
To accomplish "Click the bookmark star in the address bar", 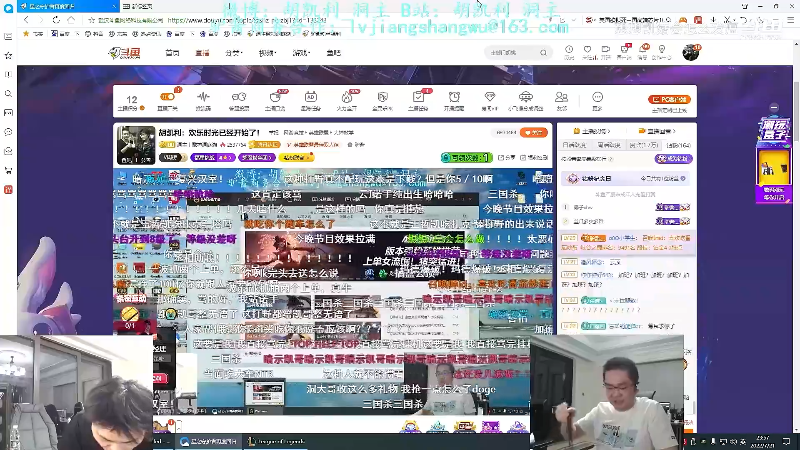I will pos(91,20).
